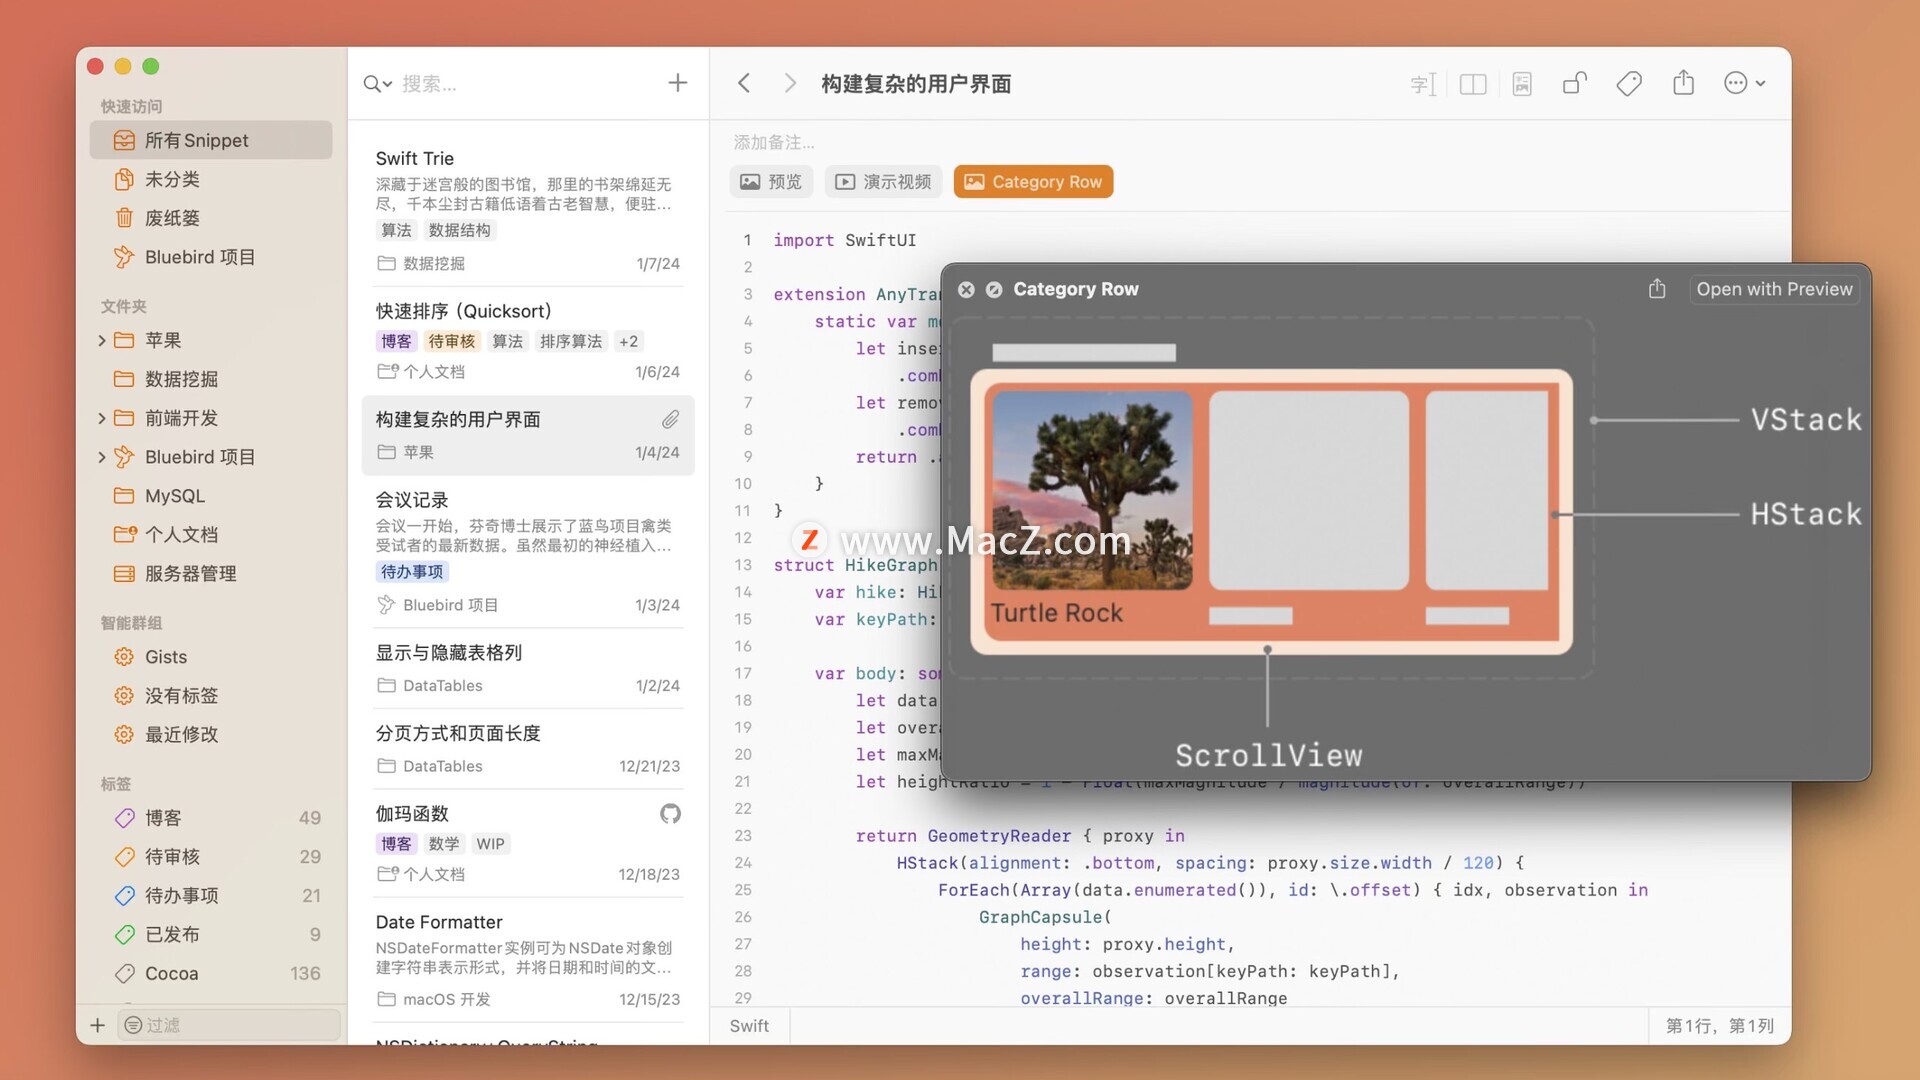Filter by the 待办事项 tag in sidebar
The image size is (1920, 1080).
[x=211, y=896]
